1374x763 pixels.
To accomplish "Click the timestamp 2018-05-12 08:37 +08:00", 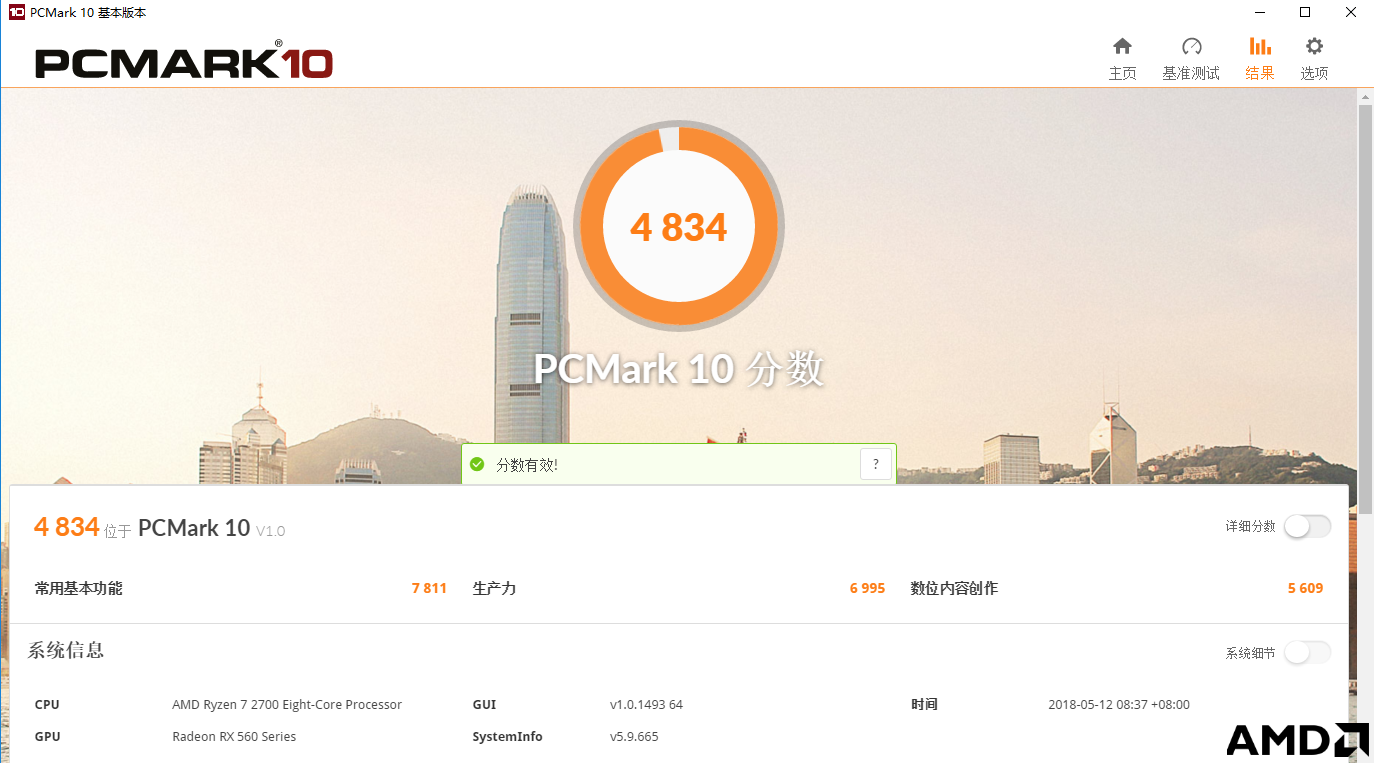I will 1119,704.
